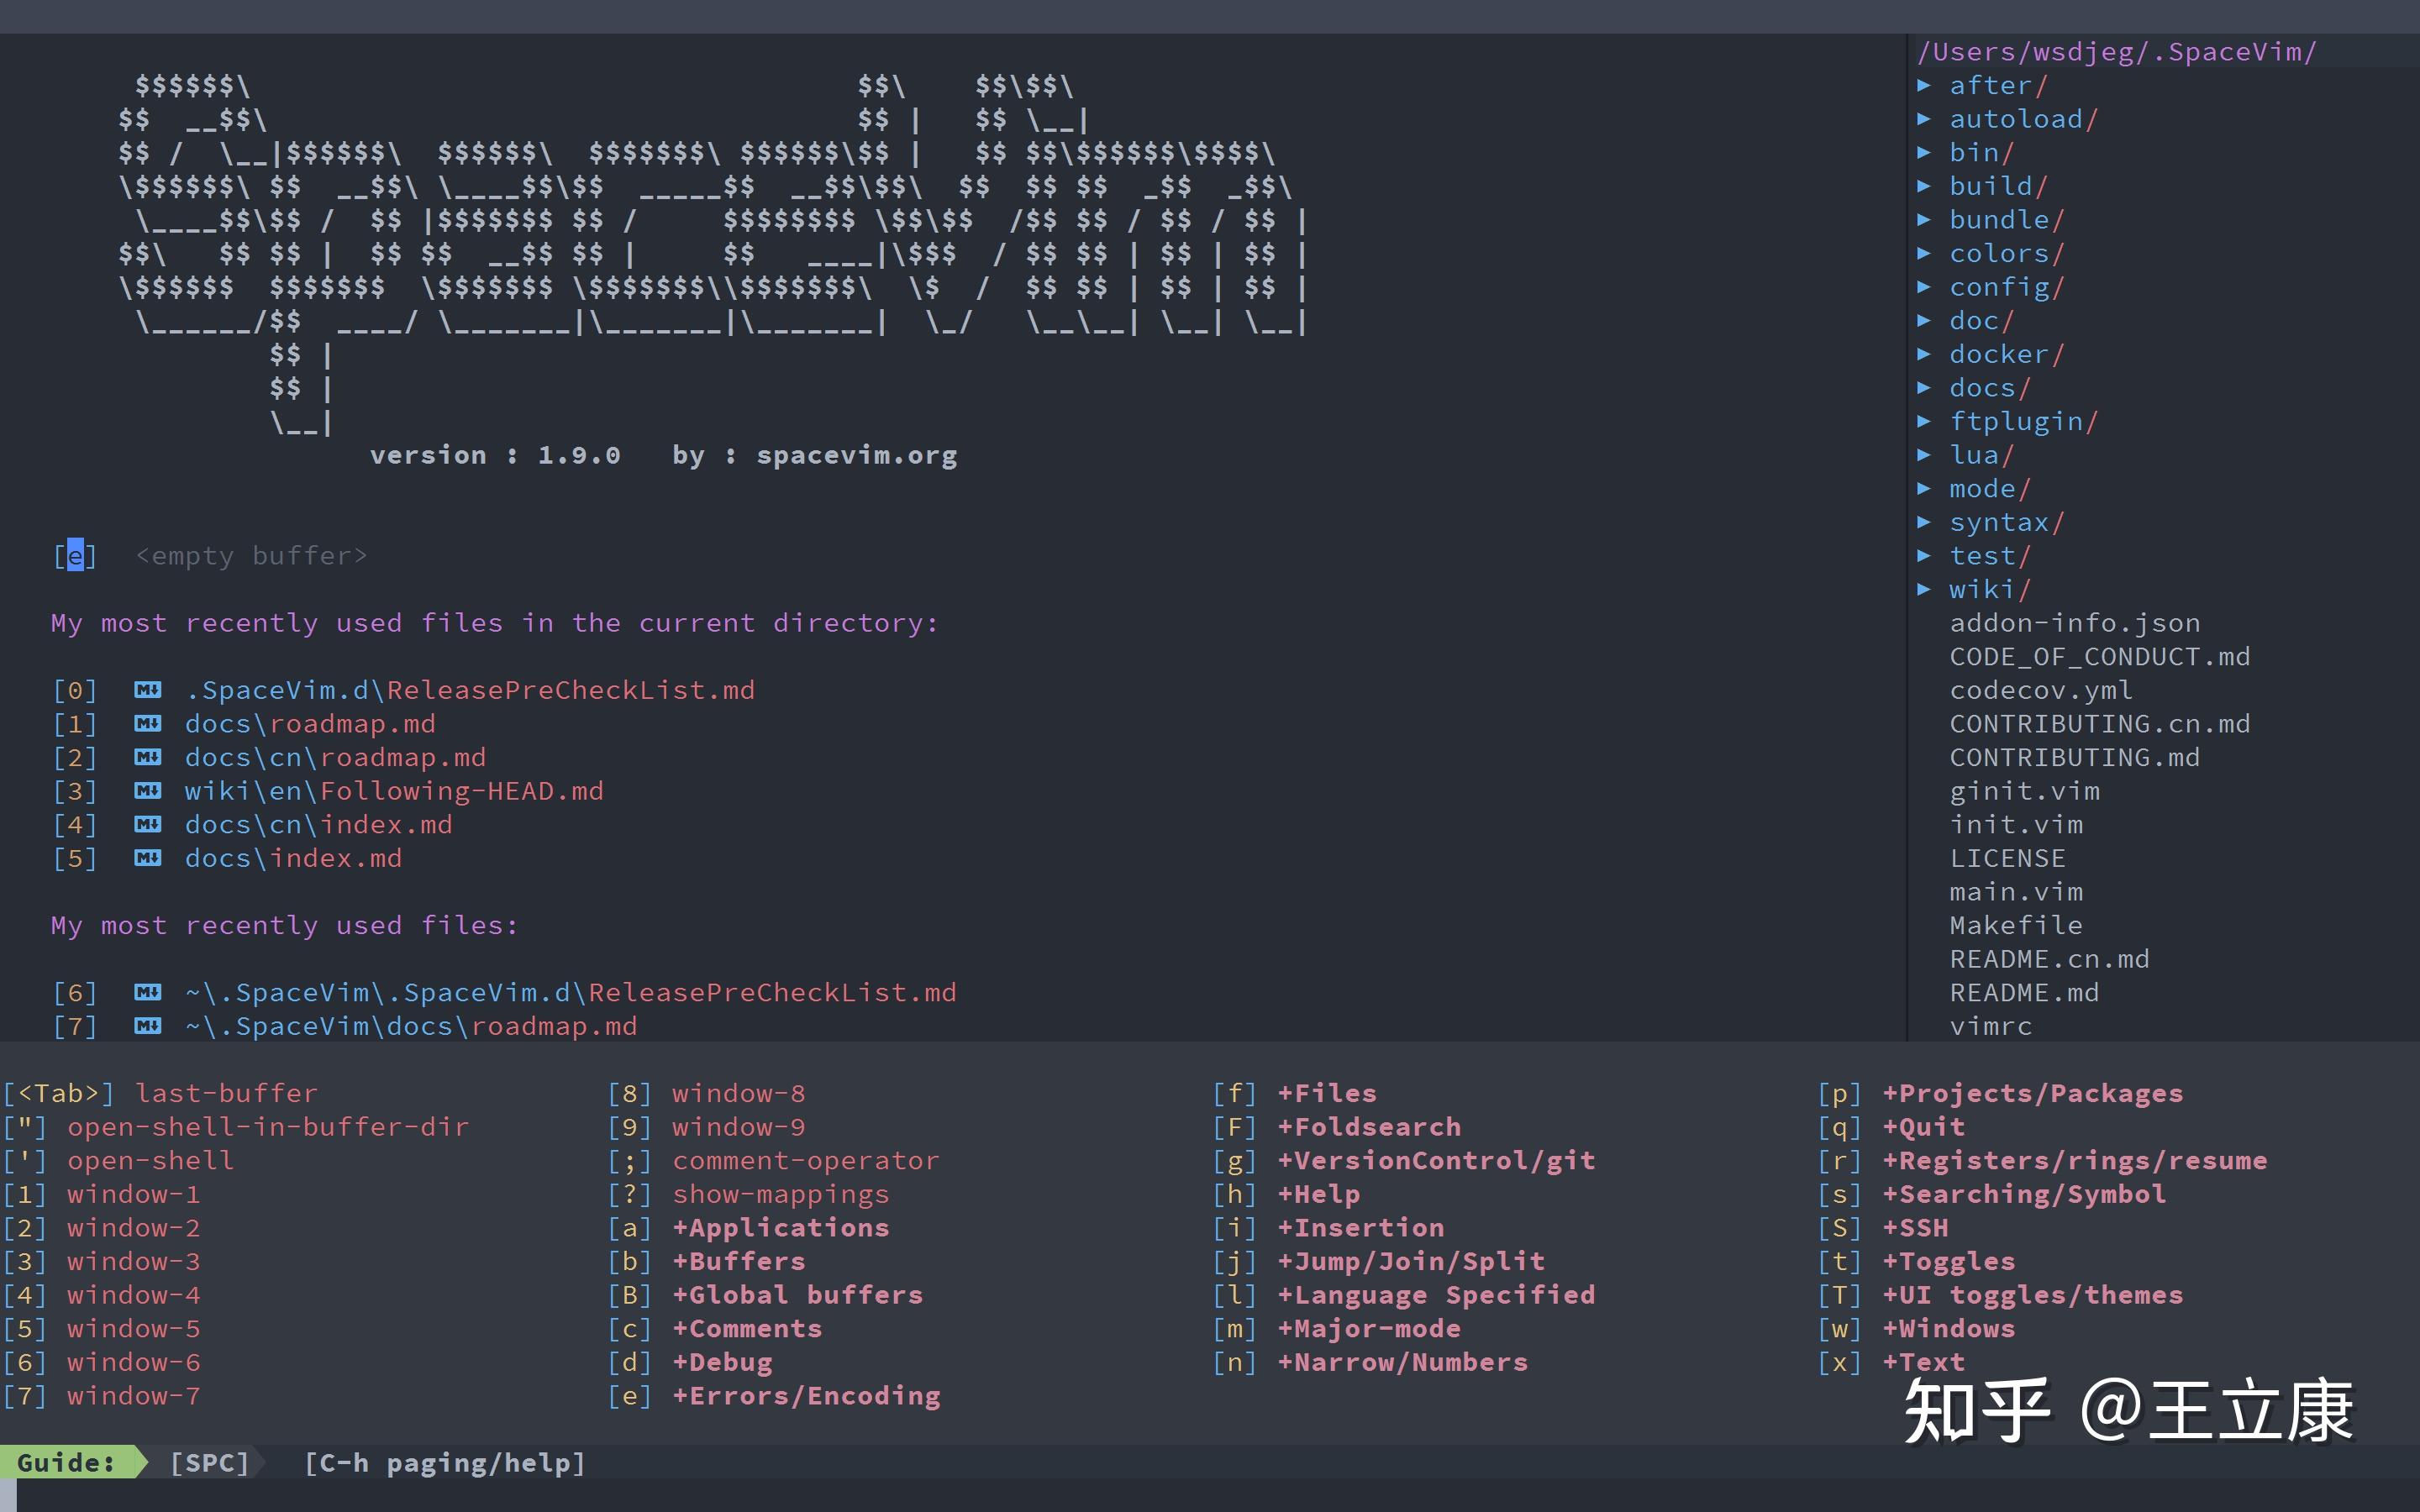This screenshot has width=2420, height=1512.
Task: Click markdown icon beside docs\cn\roadmap.md
Action: [148, 757]
